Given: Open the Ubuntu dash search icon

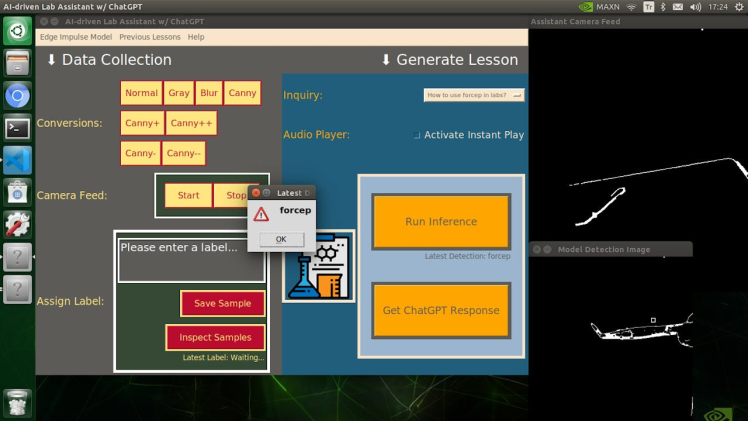Looking at the screenshot, I should 17,32.
